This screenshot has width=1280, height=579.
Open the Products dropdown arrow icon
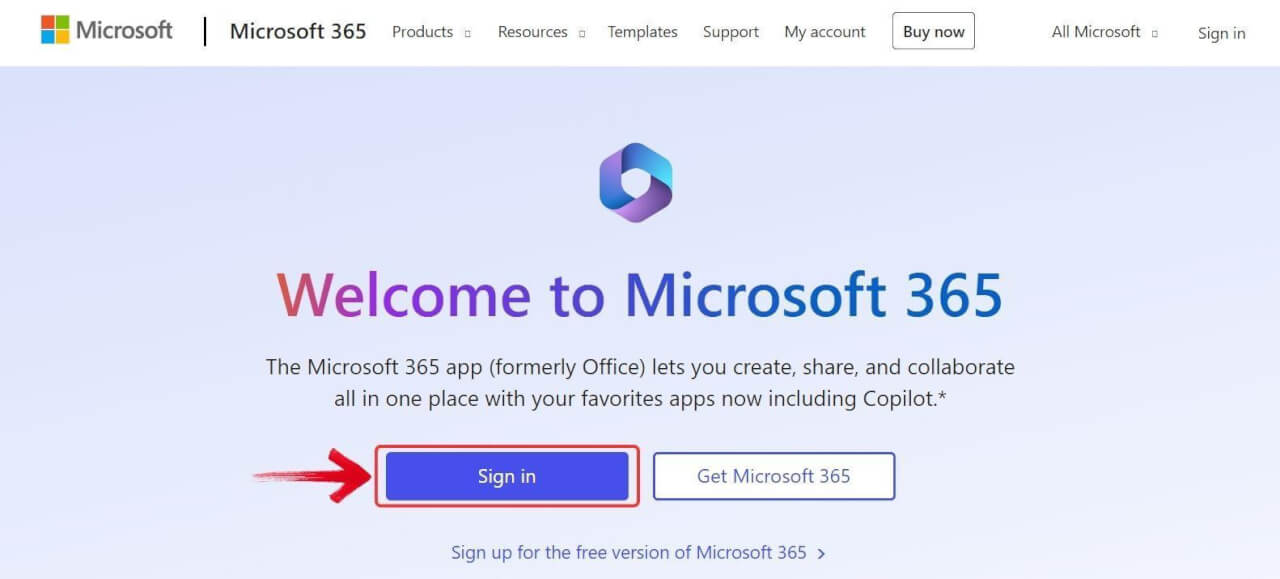(x=467, y=32)
